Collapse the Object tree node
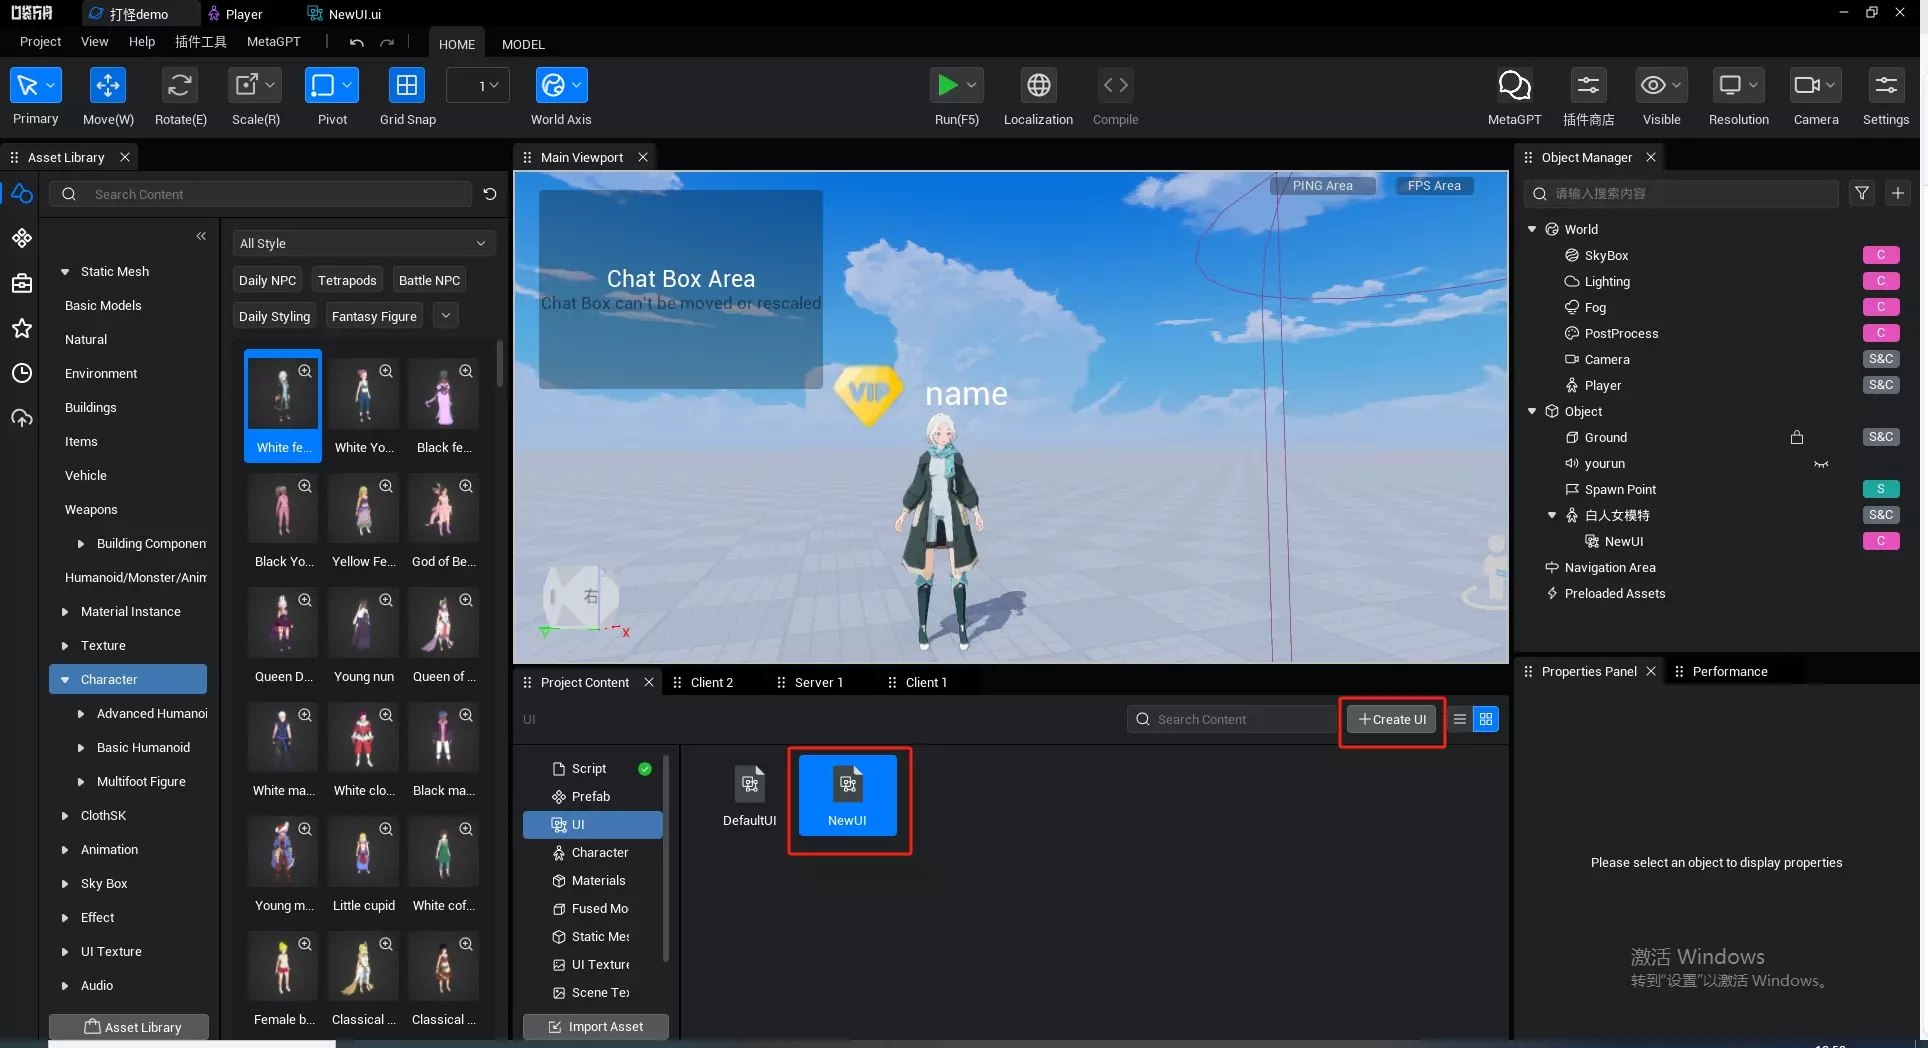1928x1048 pixels. coord(1532,411)
